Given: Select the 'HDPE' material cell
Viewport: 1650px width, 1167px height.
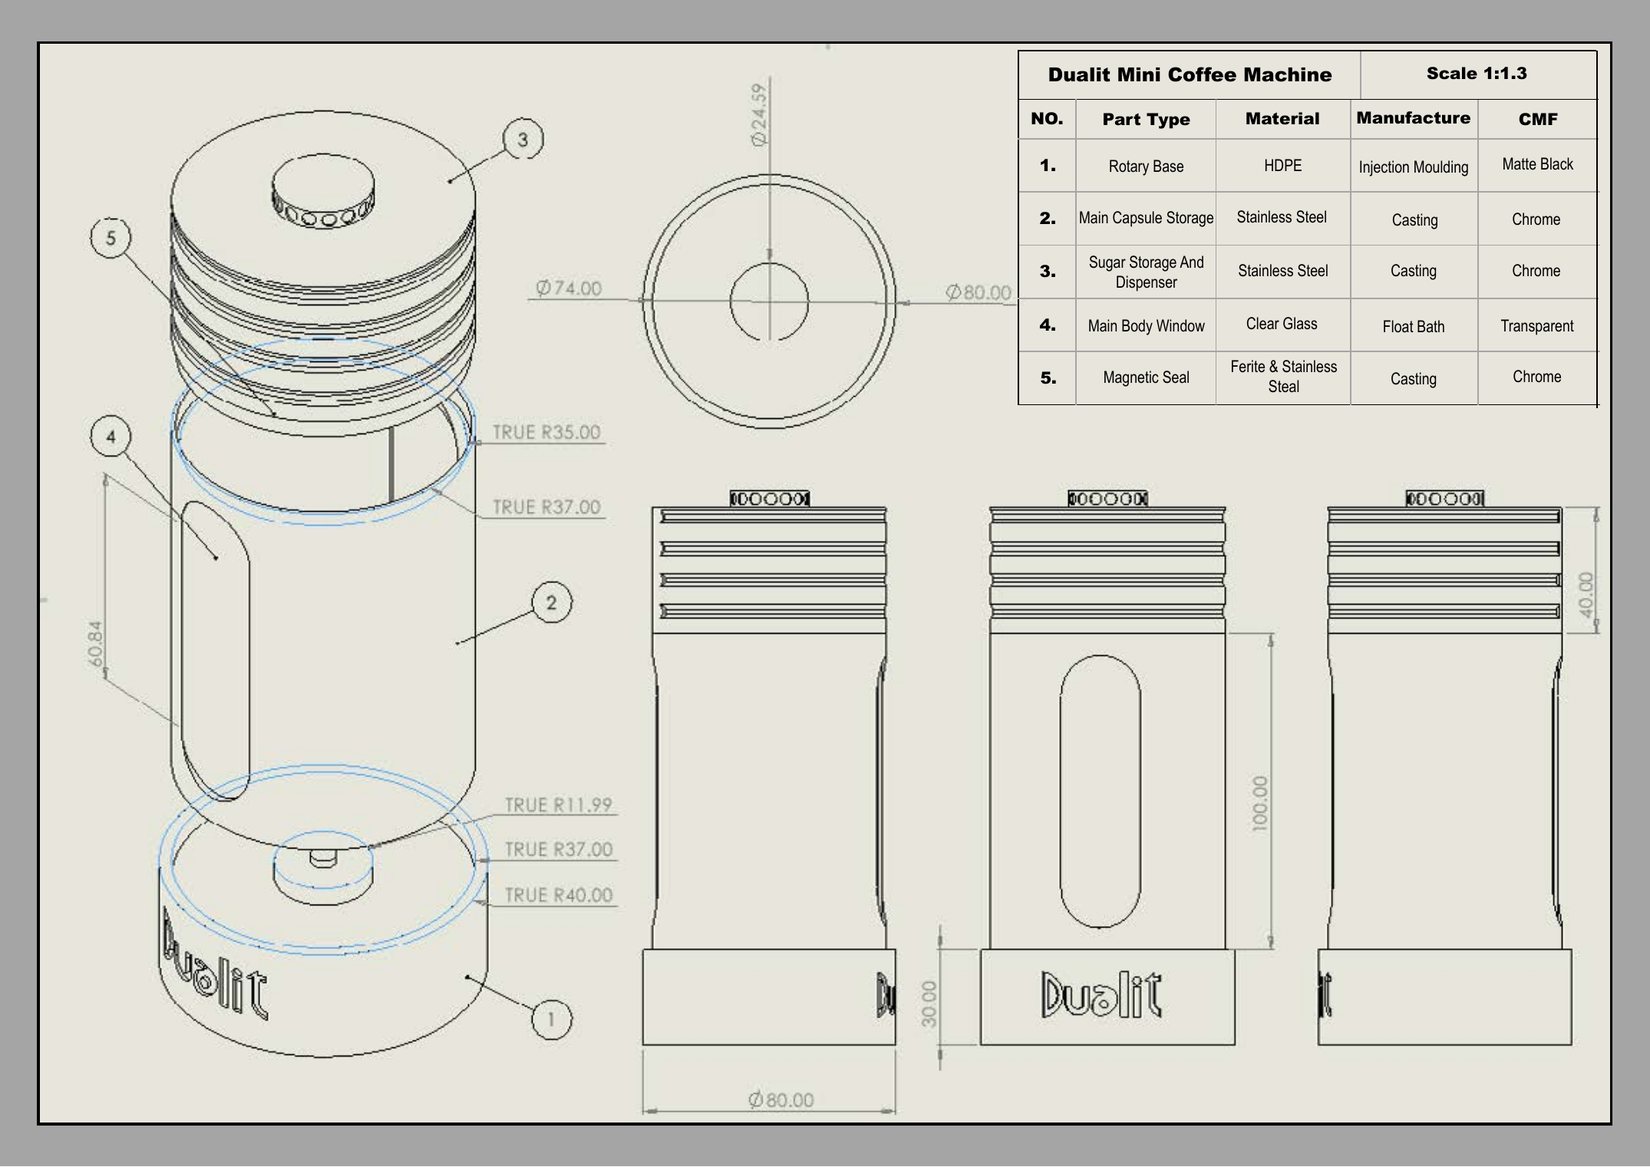Looking at the screenshot, I should [1282, 166].
